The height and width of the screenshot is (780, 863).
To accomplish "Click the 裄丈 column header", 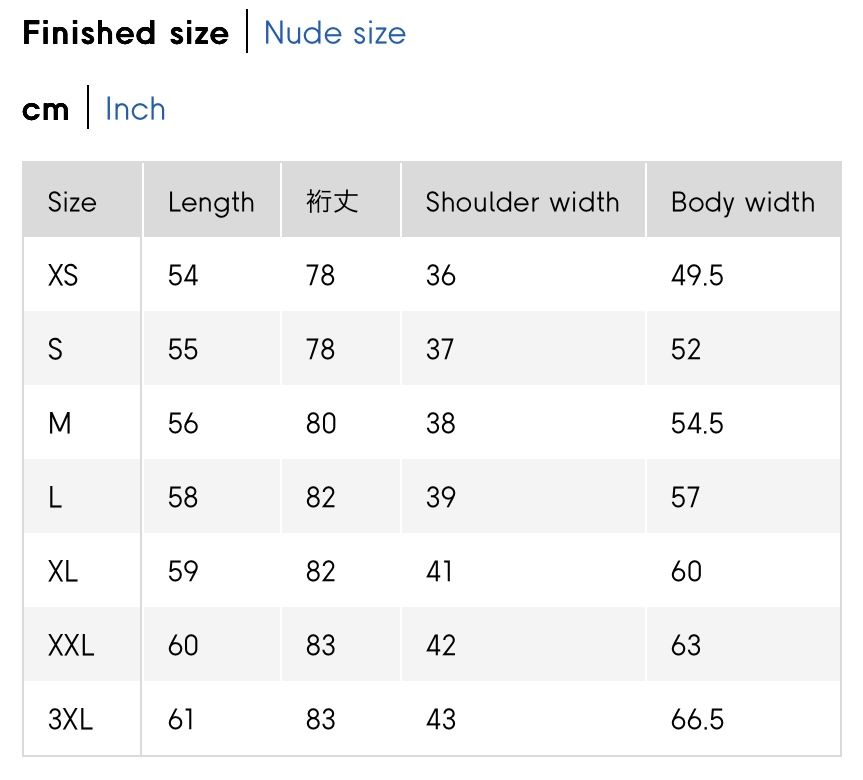I will point(332,202).
